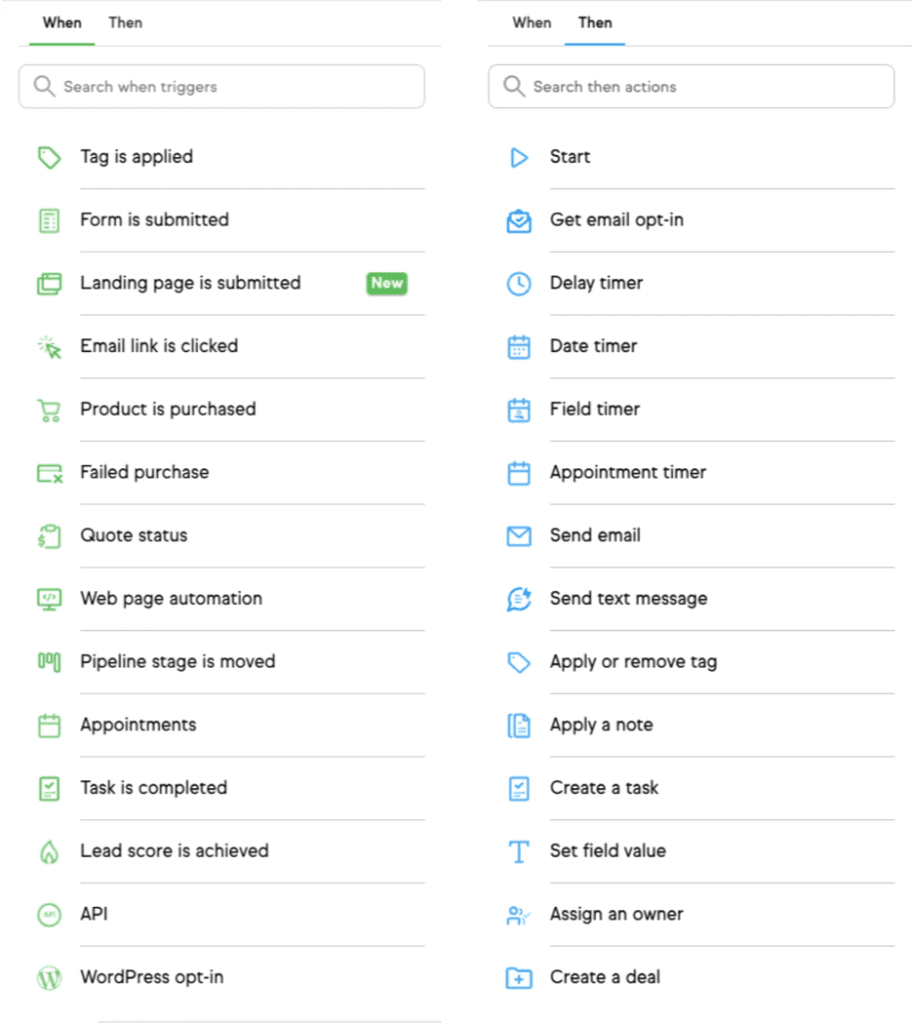Image resolution: width=913 pixels, height=1024 pixels.
Task: Click the shopping cart icon for Product is purchased
Action: tap(49, 409)
